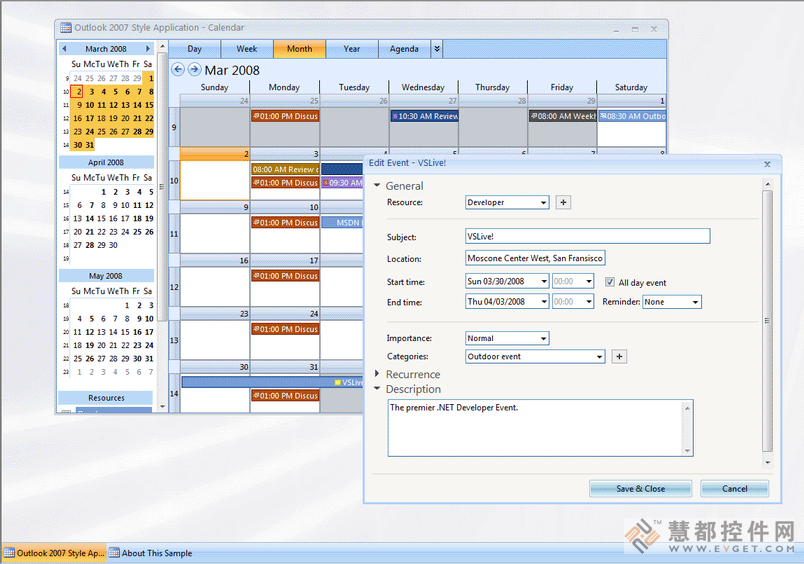Click the forward arrow beside Mar 2008

tap(194, 69)
